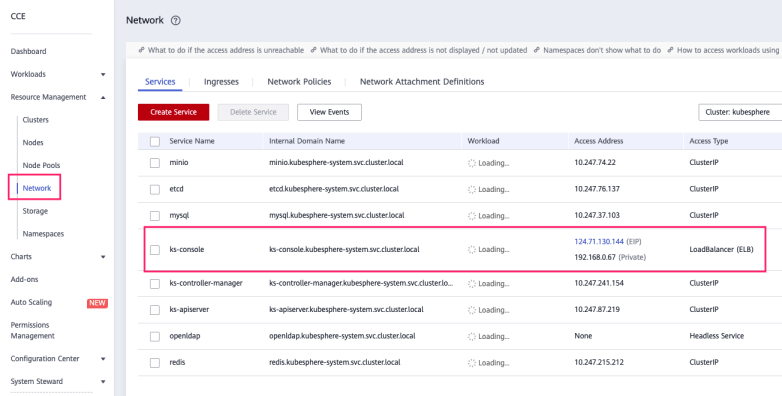Open Namespaces in the sidebar
The image size is (782, 396).
(x=43, y=234)
